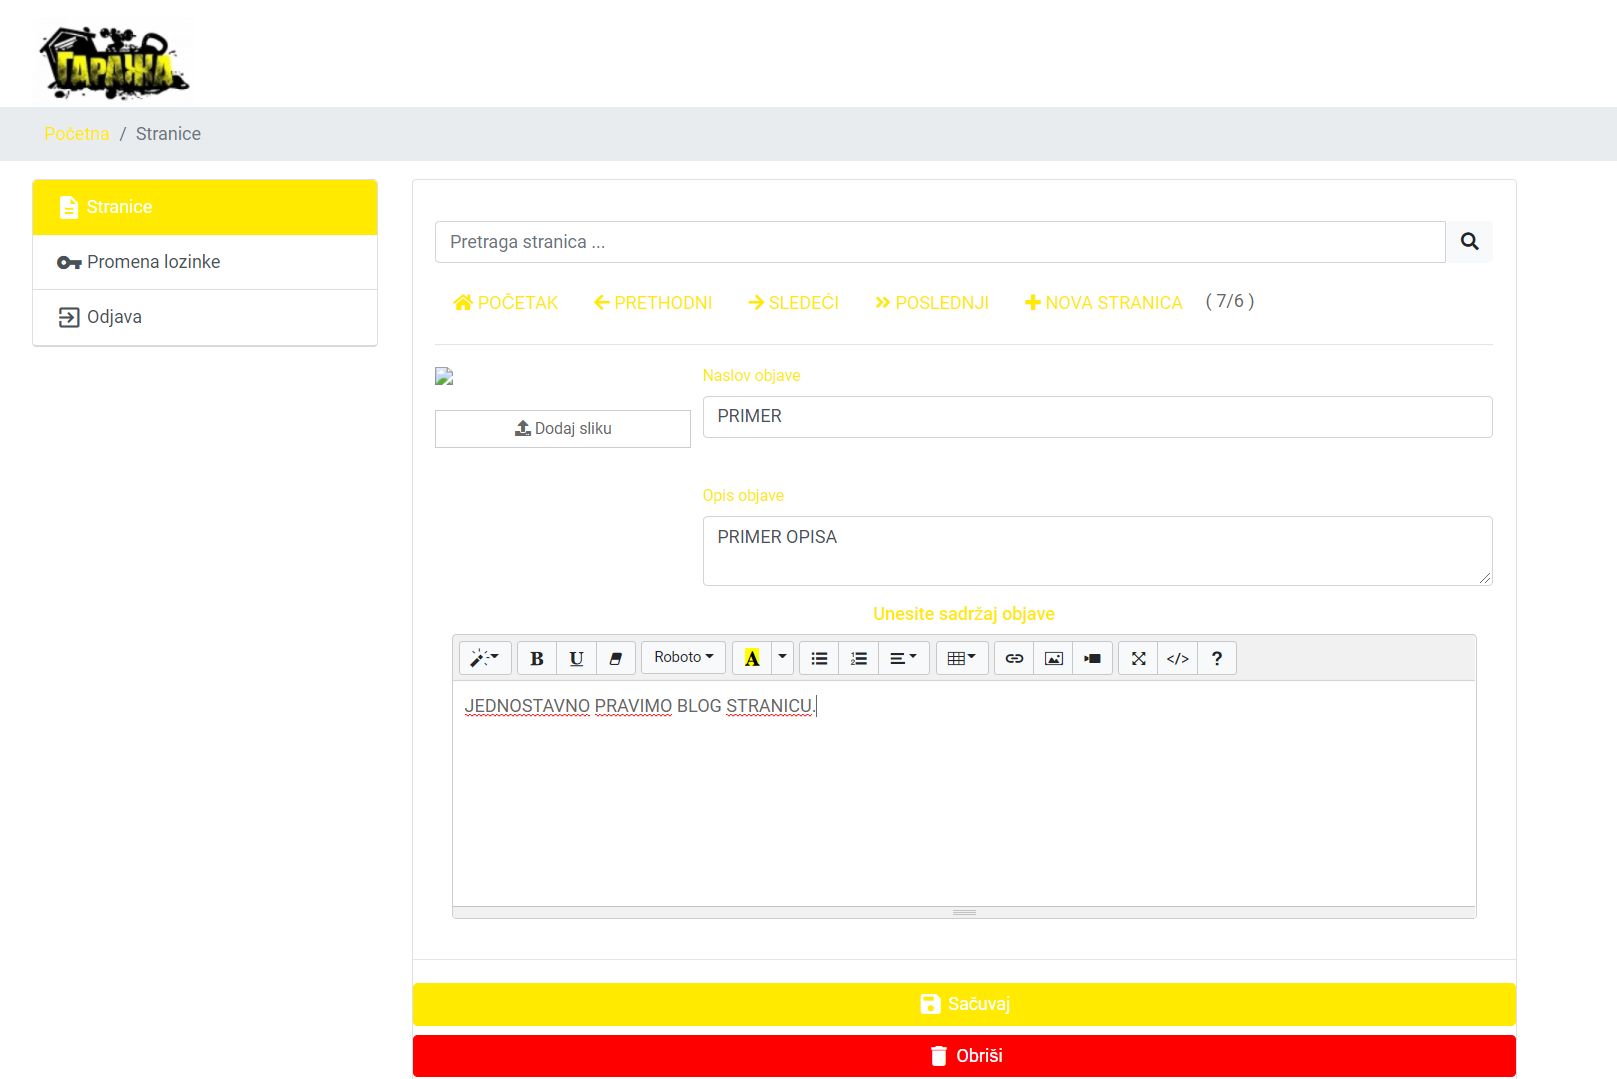Insert a hyperlink with the link icon

tap(1014, 658)
